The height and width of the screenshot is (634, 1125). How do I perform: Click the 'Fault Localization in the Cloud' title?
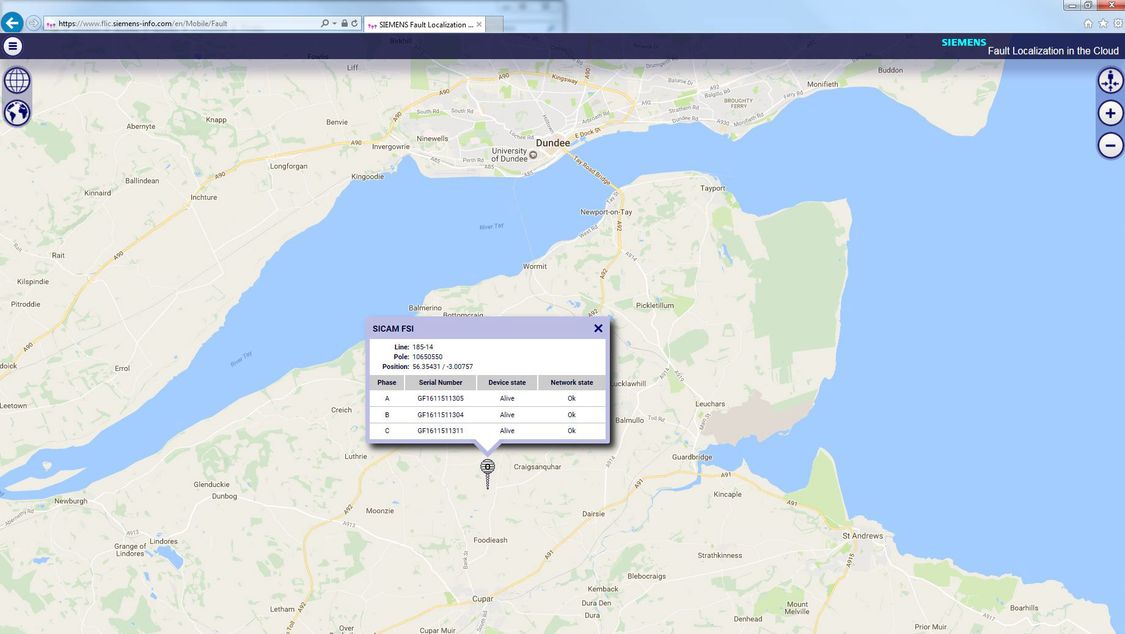[x=1053, y=51]
